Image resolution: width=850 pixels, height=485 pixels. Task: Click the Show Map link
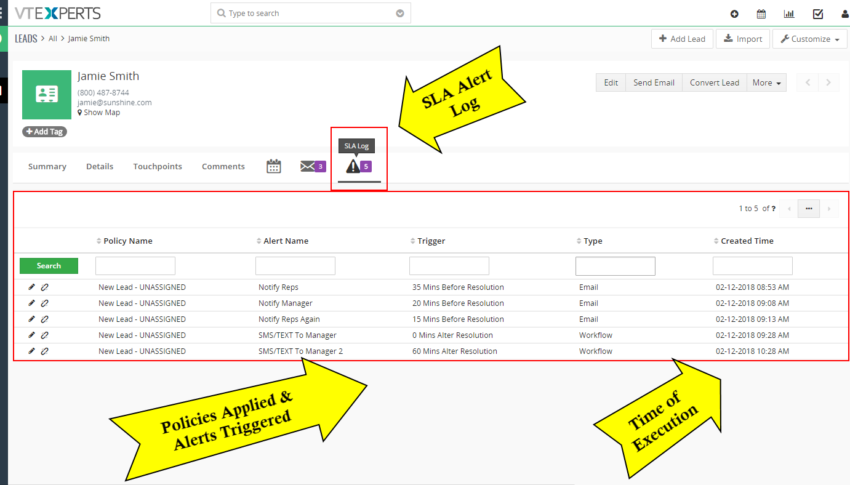pyautogui.click(x=101, y=112)
